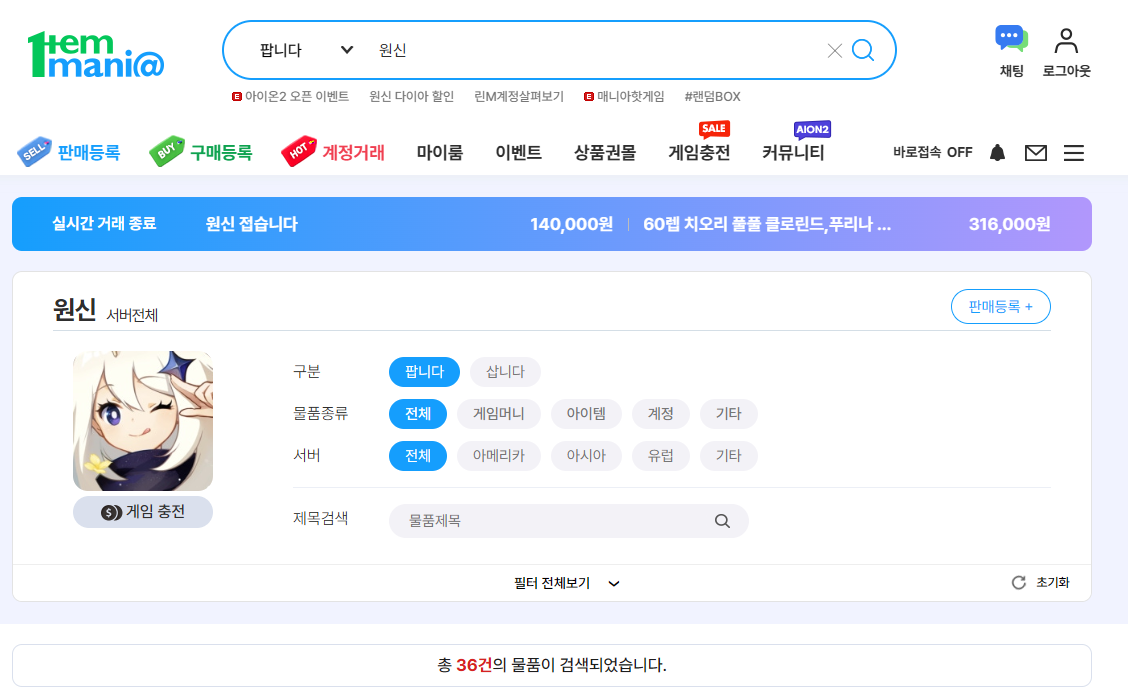
Task: Select 전체 in 물품종류 row
Action: point(418,414)
